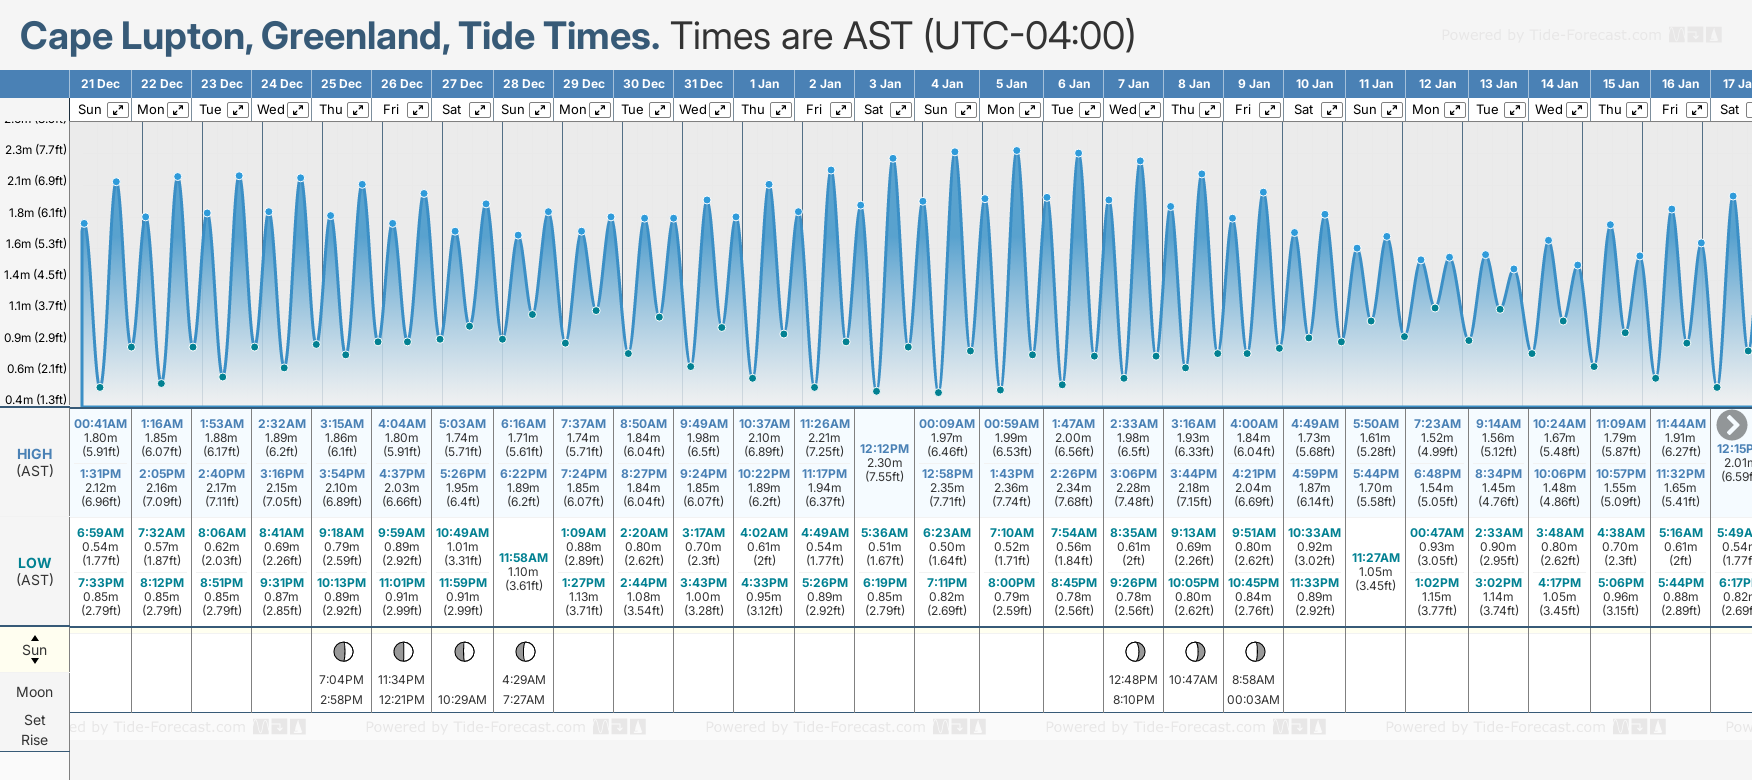Click expand icon next to Mon 22 Dec
1752x780 pixels.
point(178,110)
